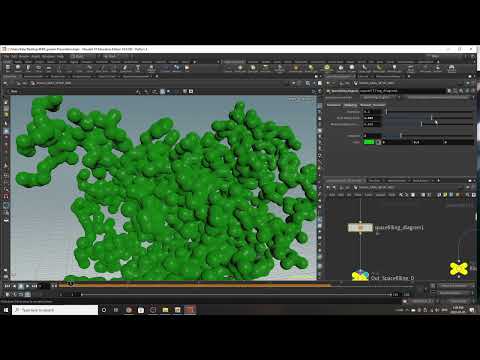Image resolution: width=480 pixels, height=360 pixels.
Task: Open the Windows menu in the menu bar
Action: 48,57
